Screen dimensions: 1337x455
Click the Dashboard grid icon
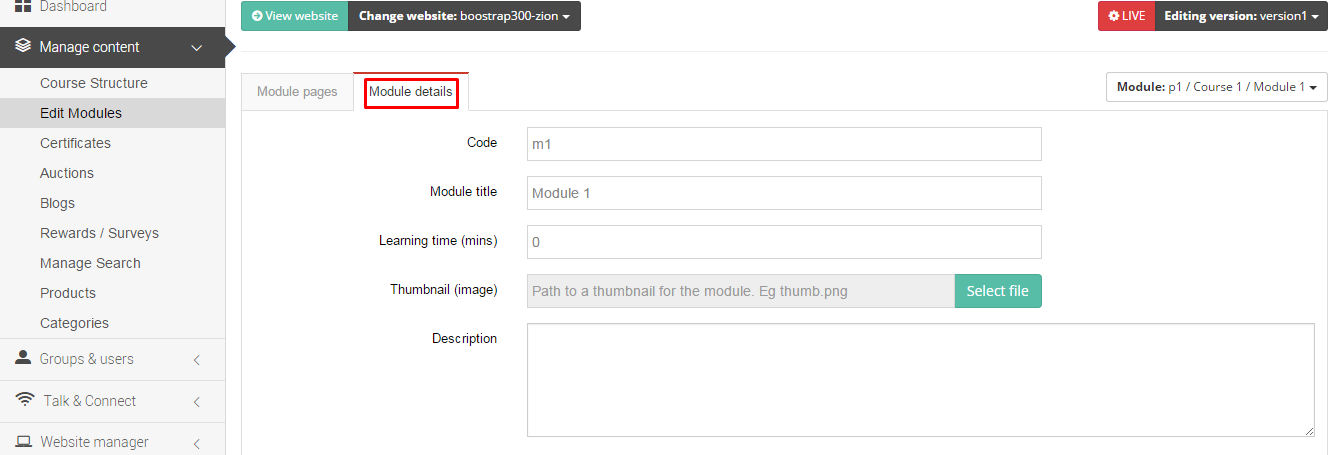[x=22, y=6]
